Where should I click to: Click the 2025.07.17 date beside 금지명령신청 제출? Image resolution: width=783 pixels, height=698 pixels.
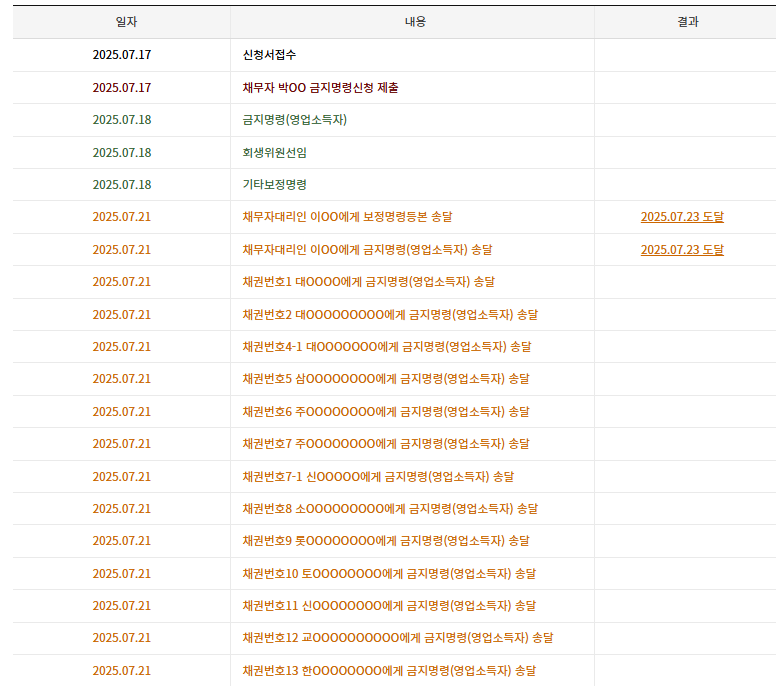tap(122, 87)
